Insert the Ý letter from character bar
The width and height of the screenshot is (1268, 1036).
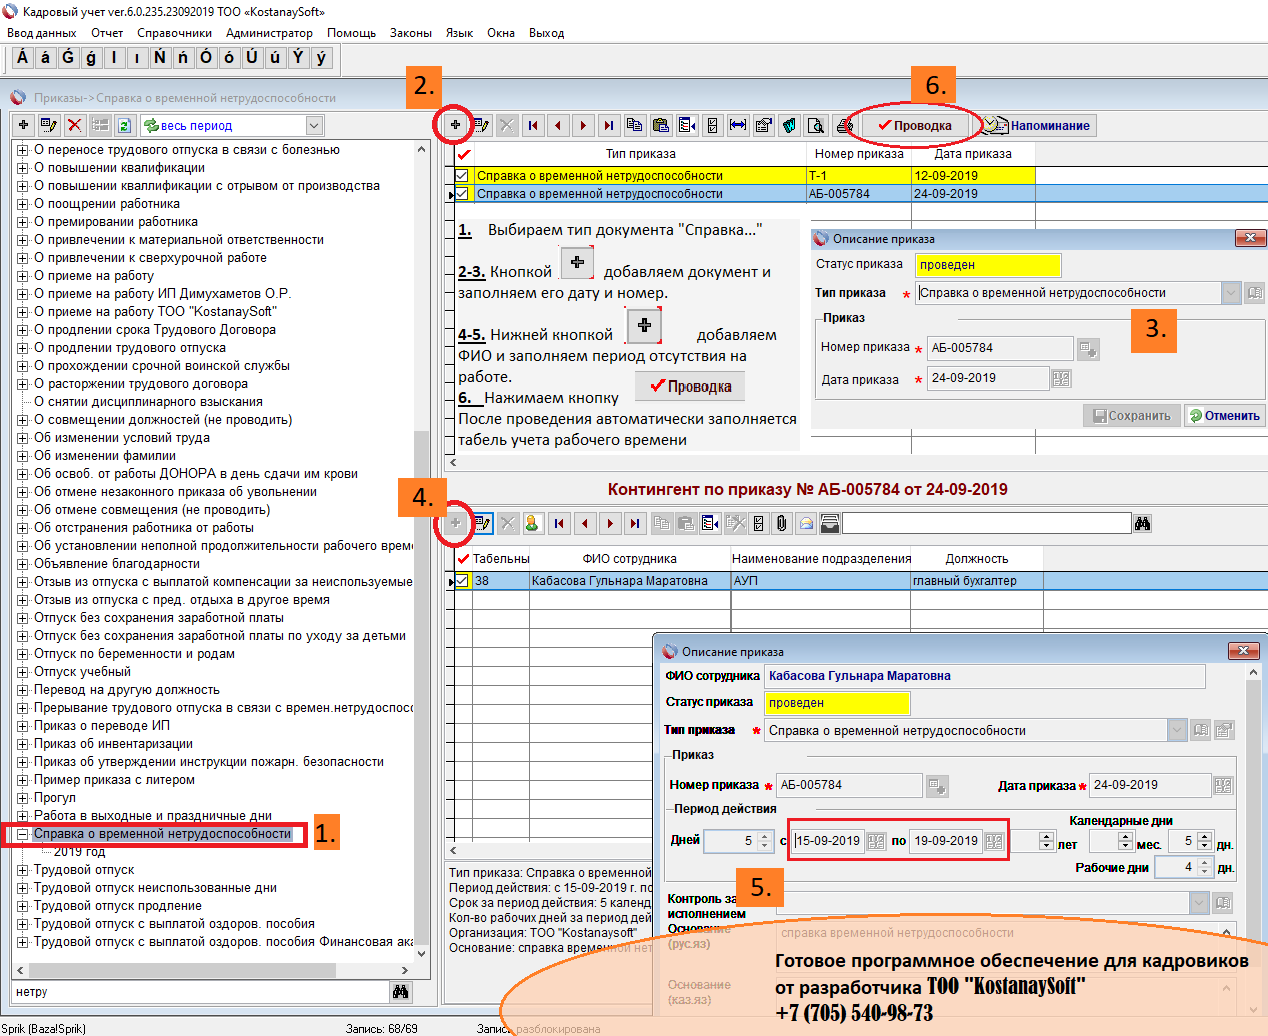coord(298,58)
